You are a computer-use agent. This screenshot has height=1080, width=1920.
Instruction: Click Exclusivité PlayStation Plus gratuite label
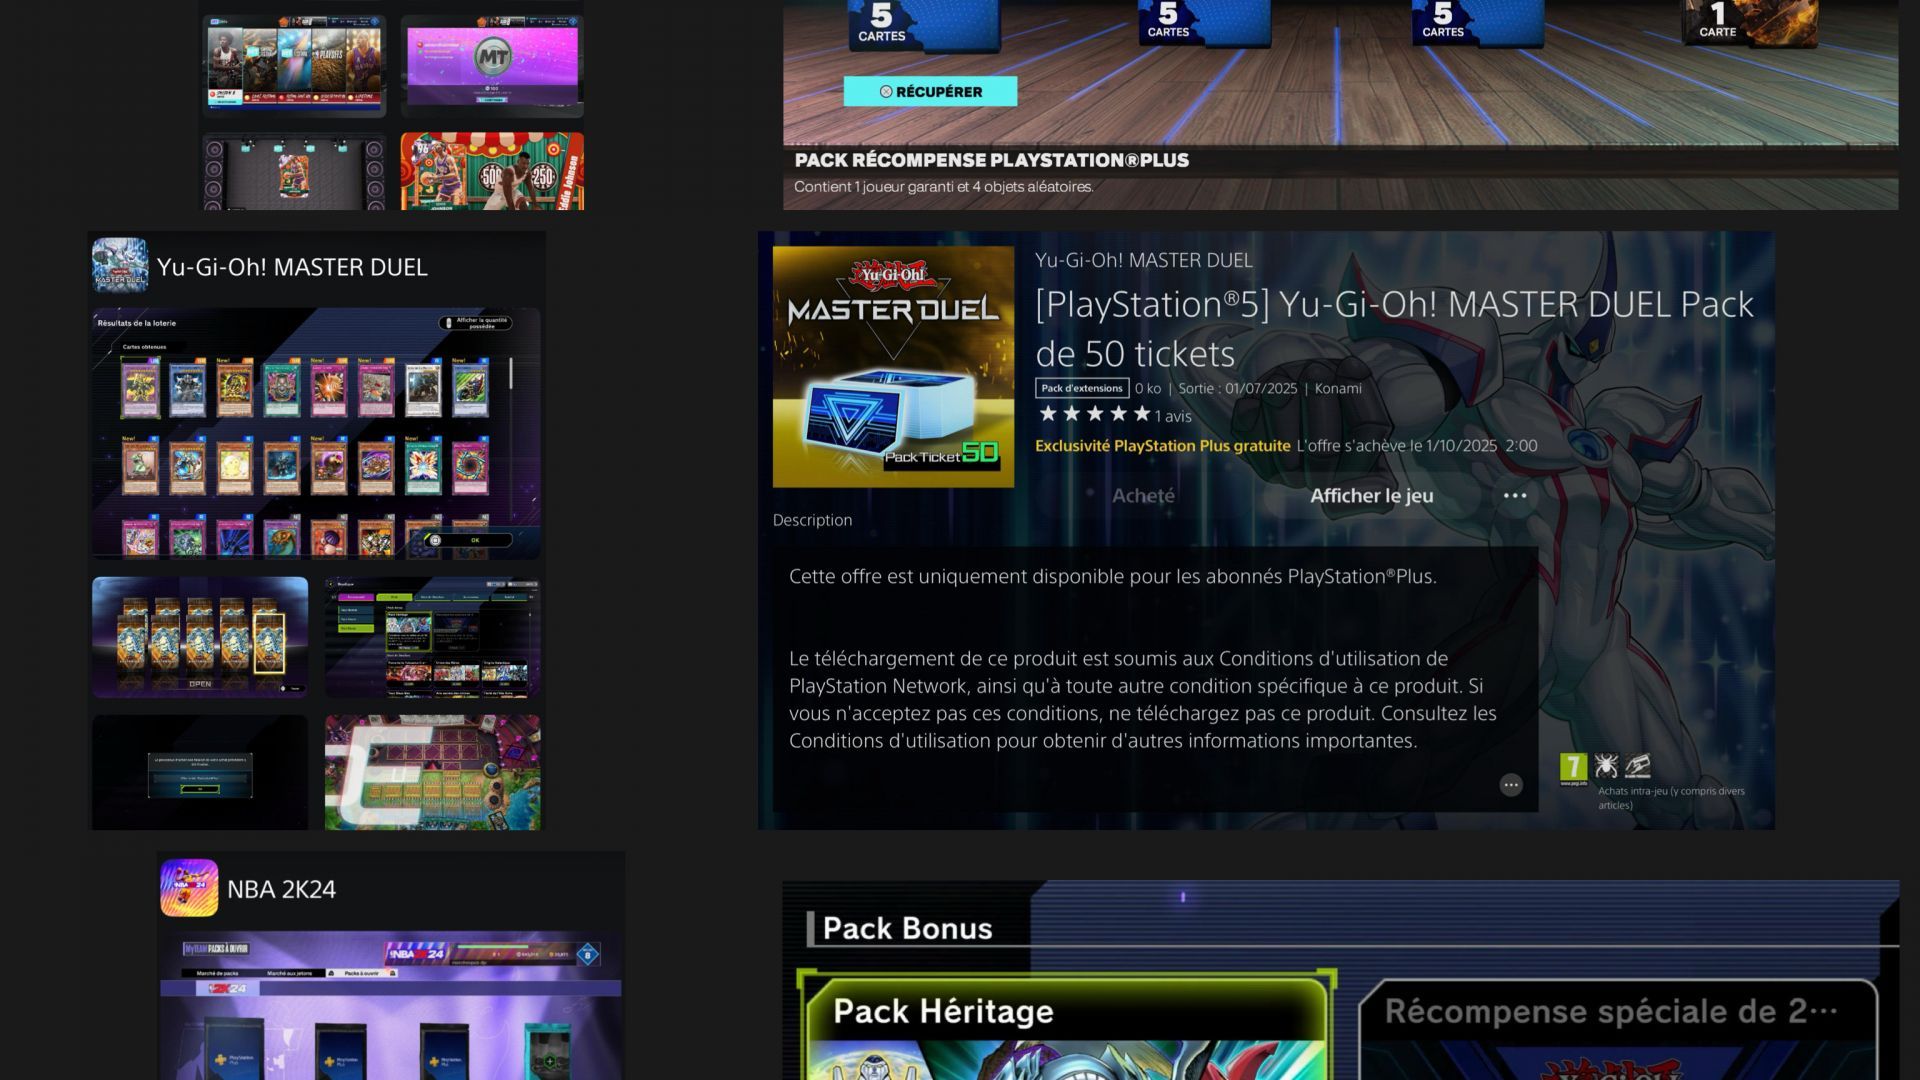1162,446
